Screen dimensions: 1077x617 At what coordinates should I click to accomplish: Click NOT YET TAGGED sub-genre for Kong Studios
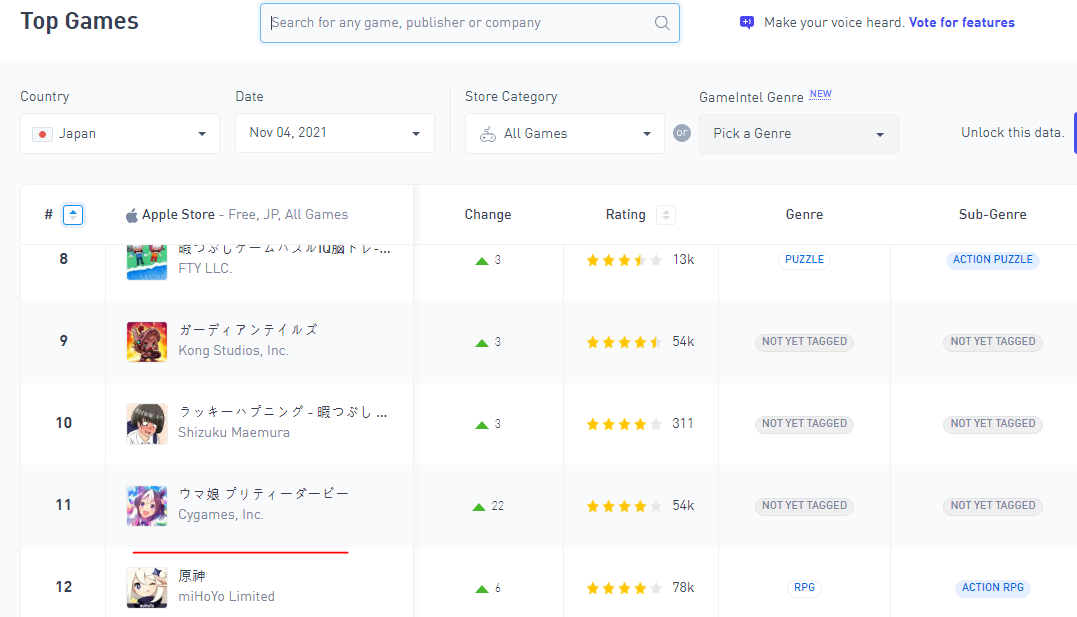pyautogui.click(x=993, y=341)
